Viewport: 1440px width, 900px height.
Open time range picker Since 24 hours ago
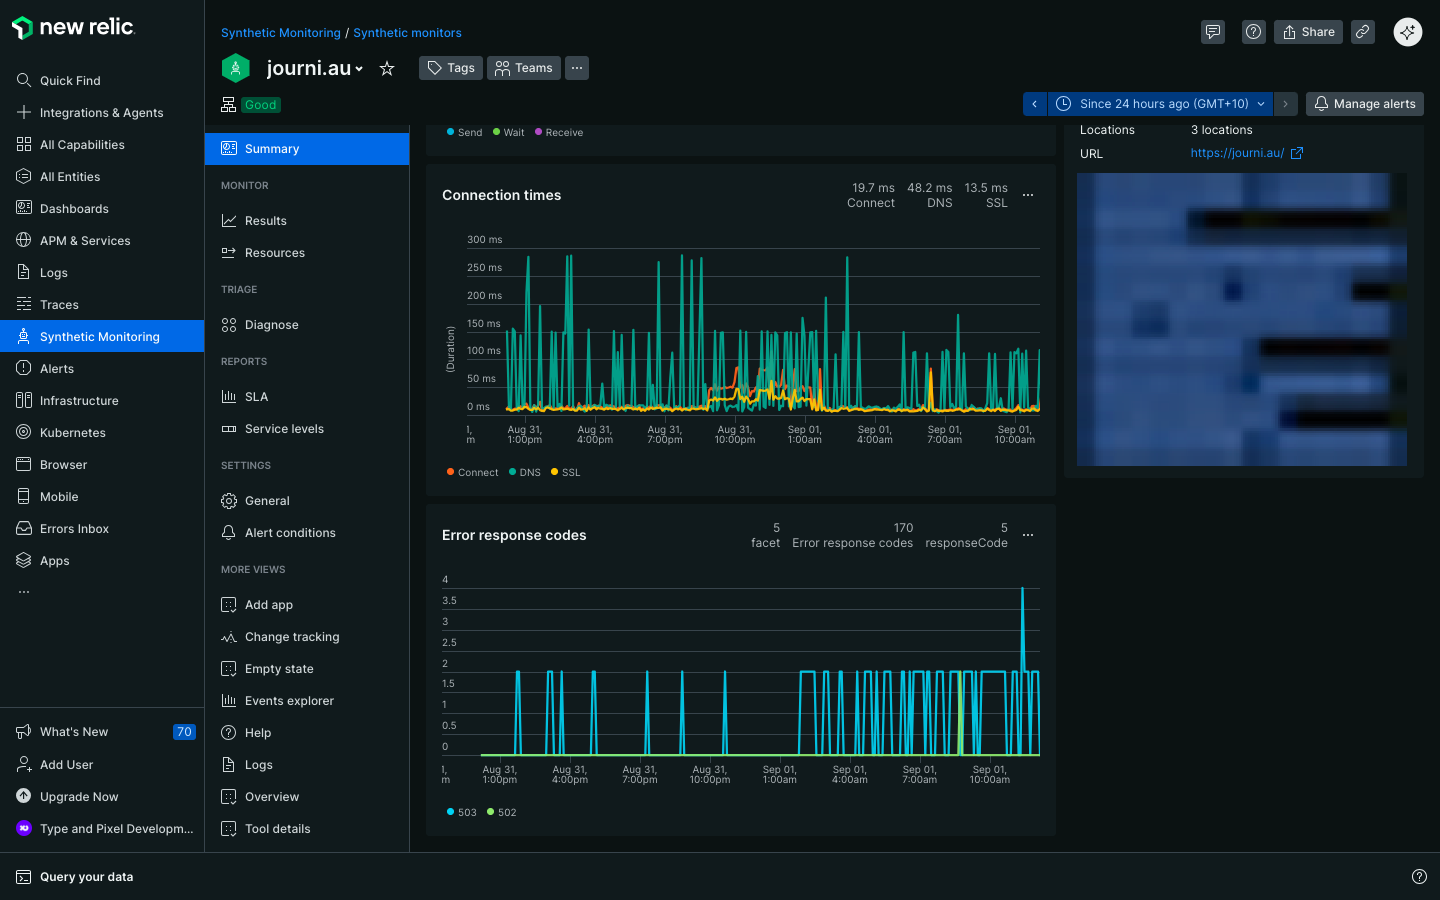[x=1160, y=104]
